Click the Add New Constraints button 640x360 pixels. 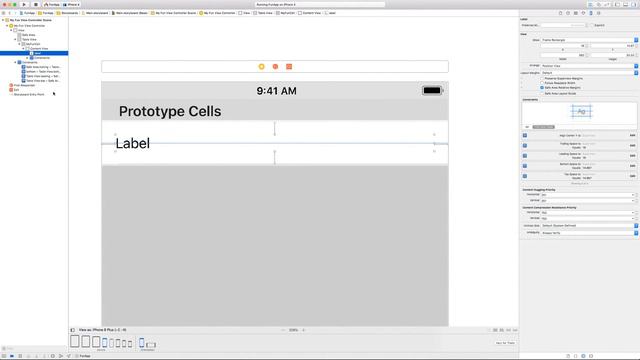click(x=508, y=330)
